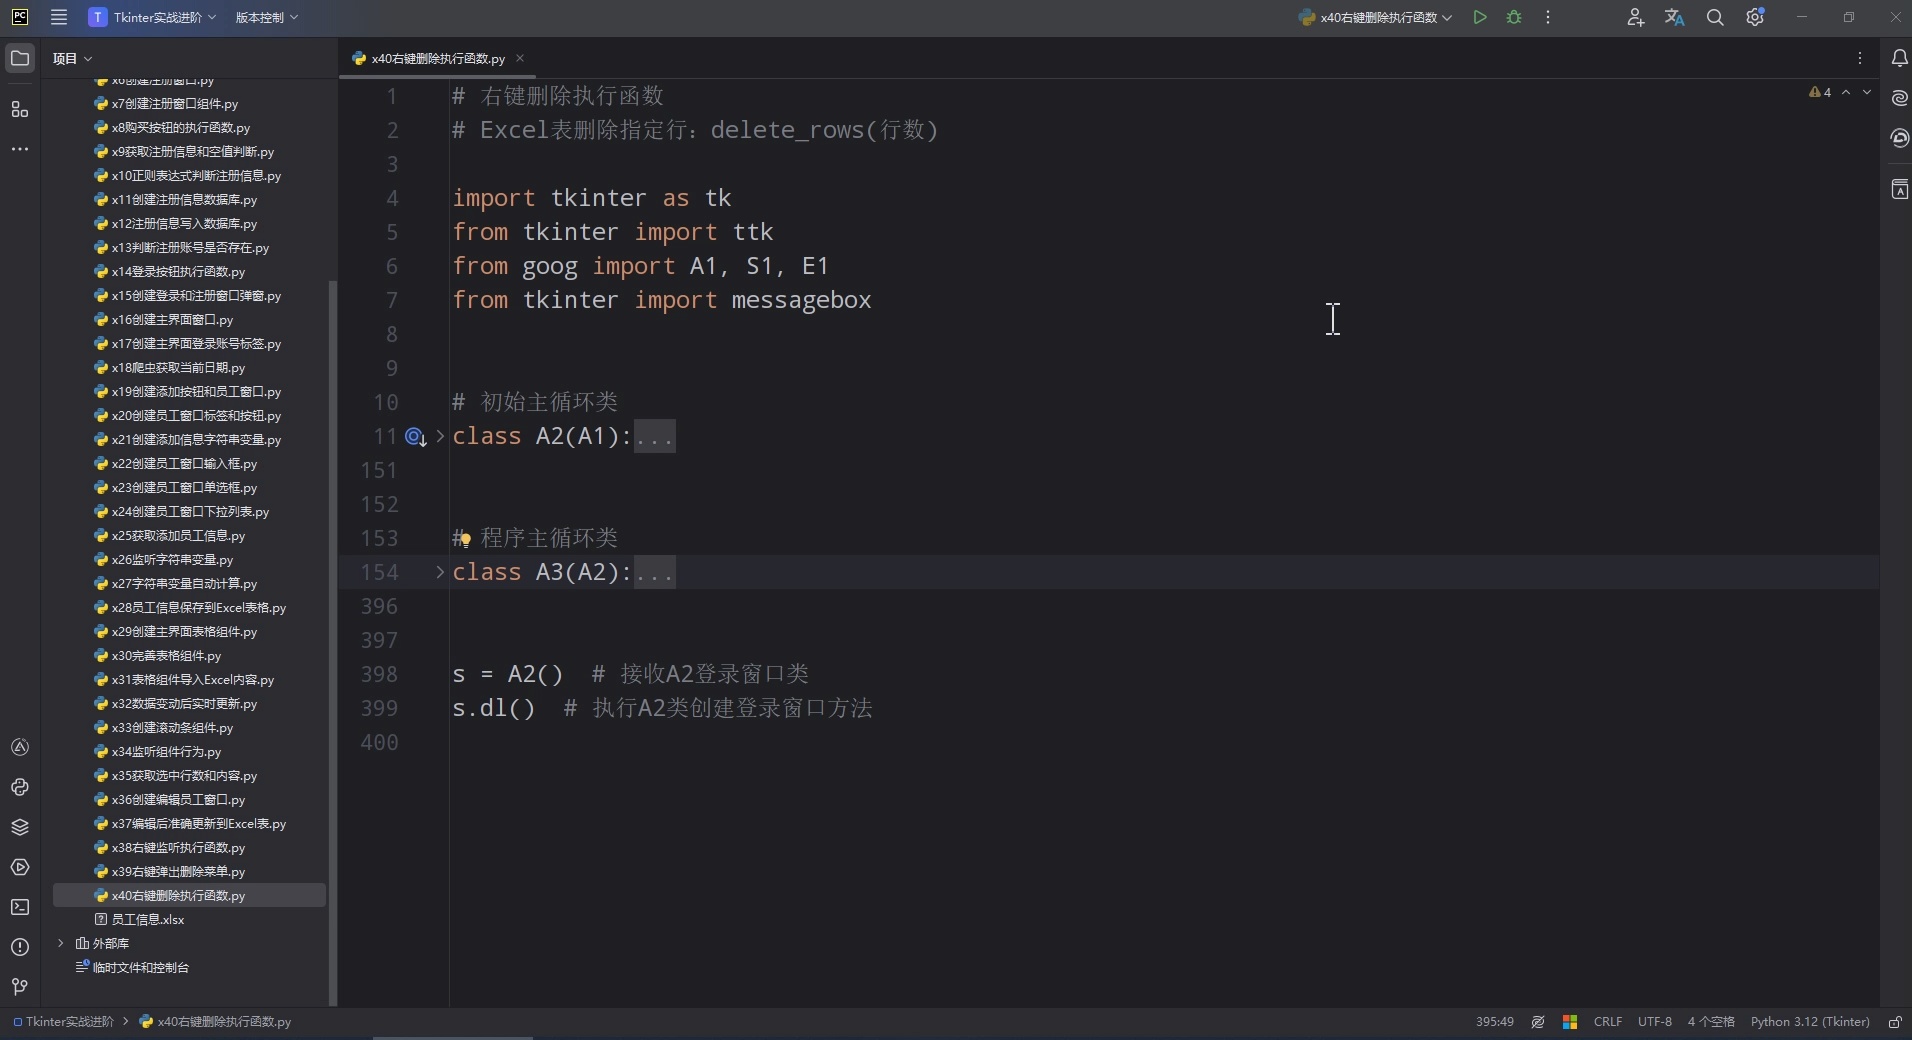Click the UTF-8 encoding indicator
Screen dimensions: 1912x1040
pyautogui.click(x=1655, y=1023)
